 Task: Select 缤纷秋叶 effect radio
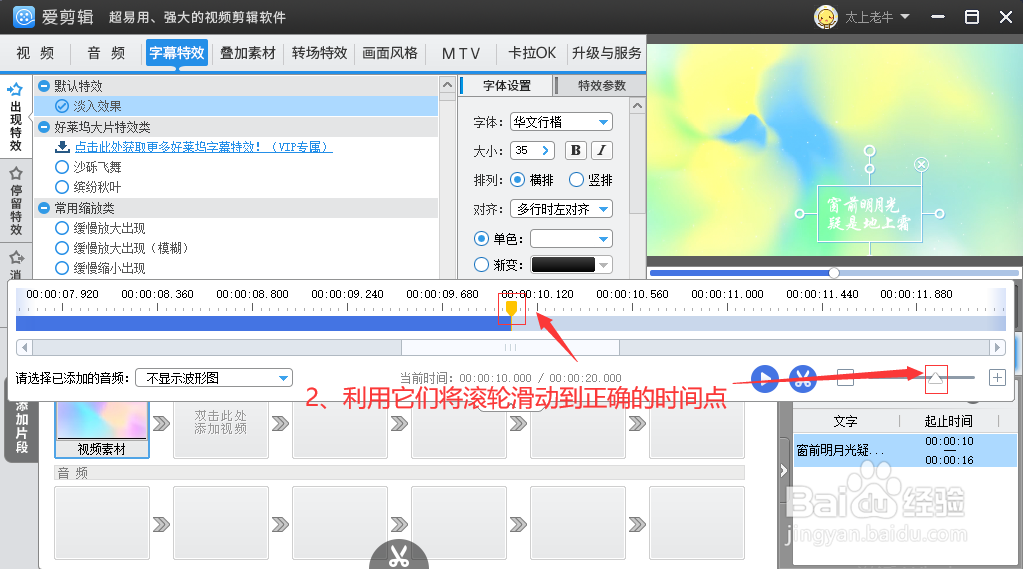pyautogui.click(x=62, y=187)
